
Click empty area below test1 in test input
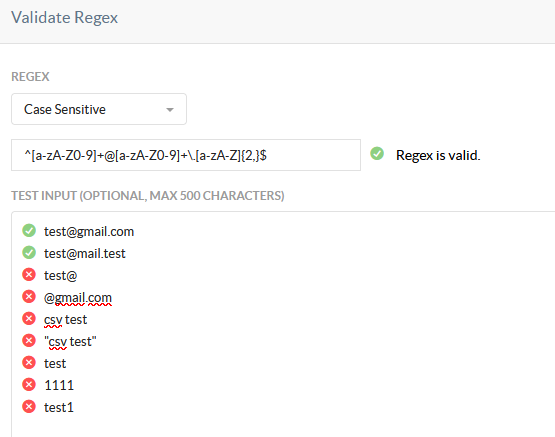click(283, 426)
